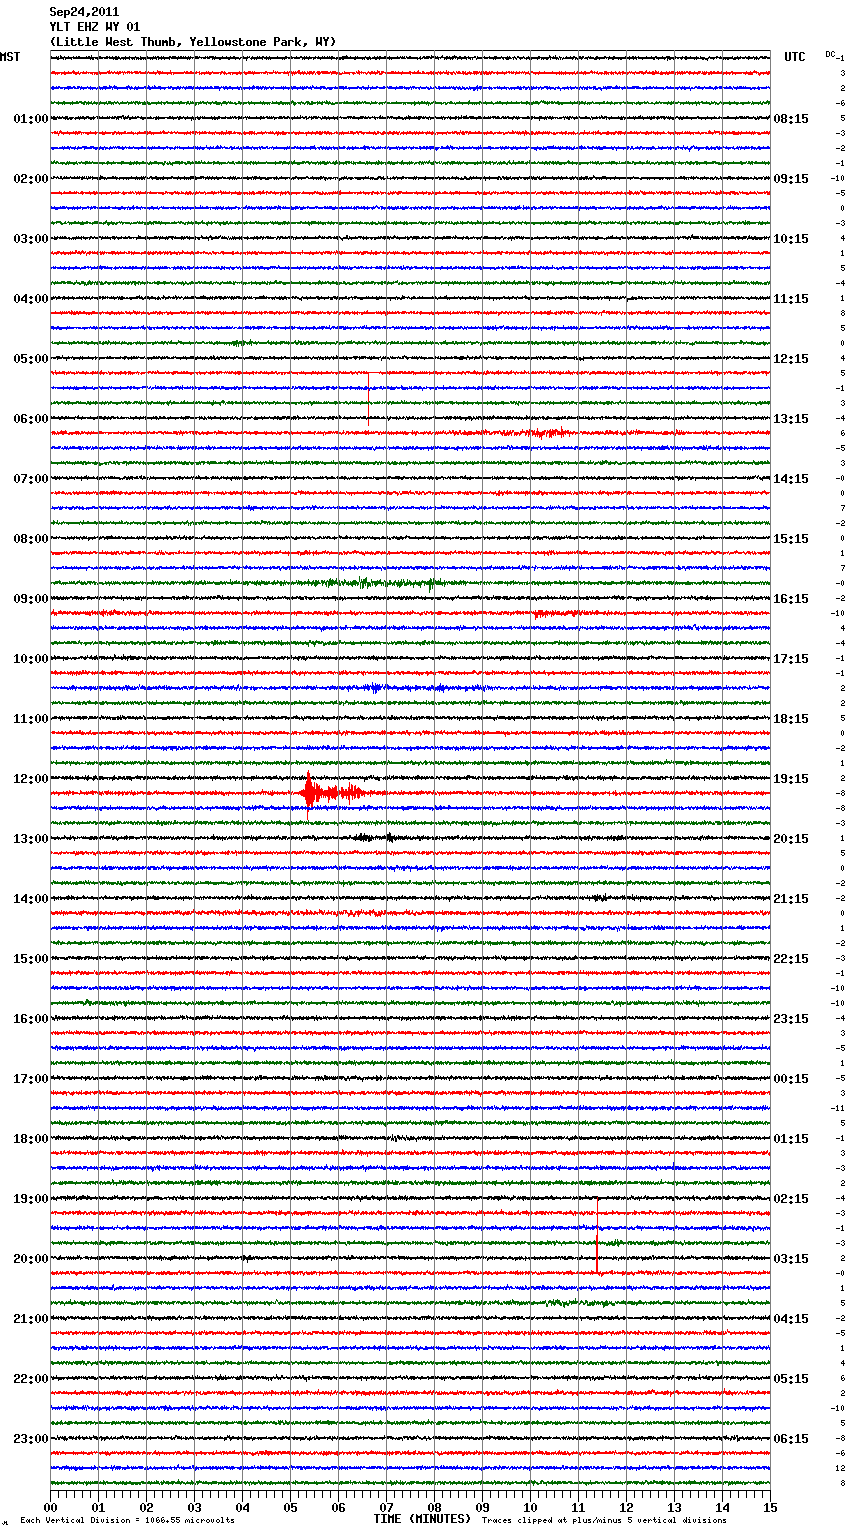Click the red burst on 06:15 trace
850x1534 pixels.
coord(540,433)
